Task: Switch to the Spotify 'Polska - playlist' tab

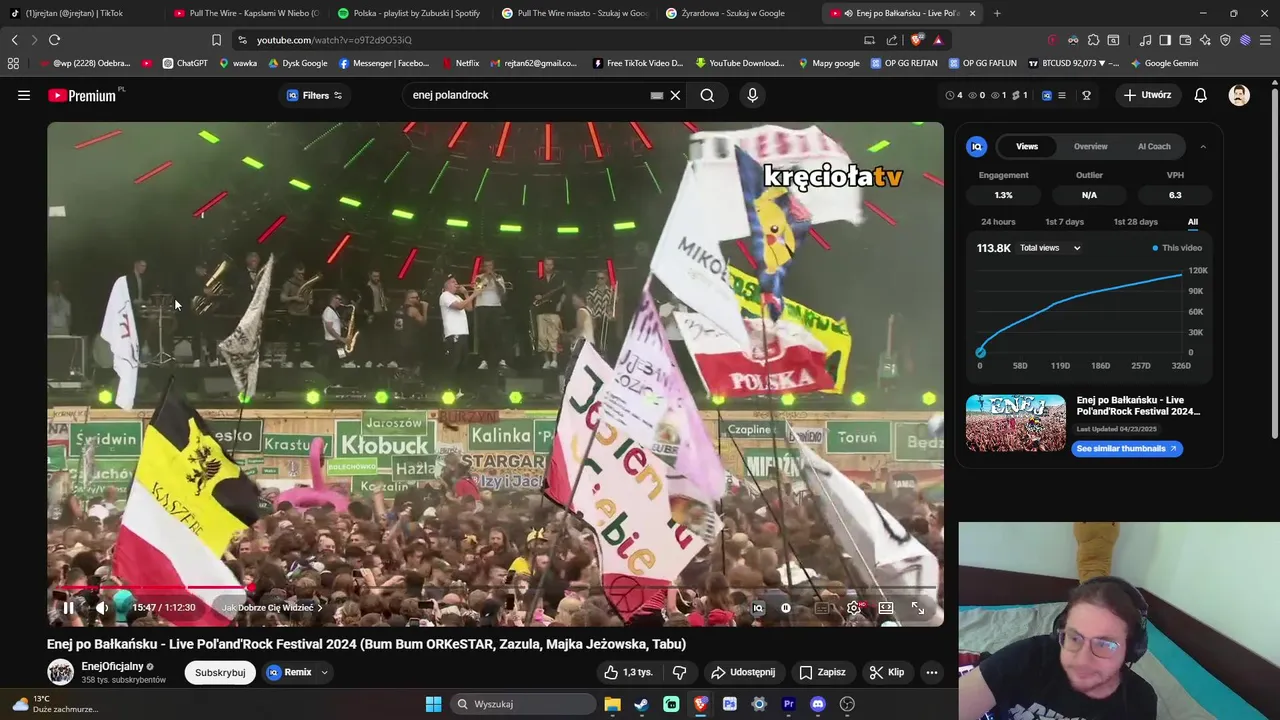Action: [x=410, y=13]
